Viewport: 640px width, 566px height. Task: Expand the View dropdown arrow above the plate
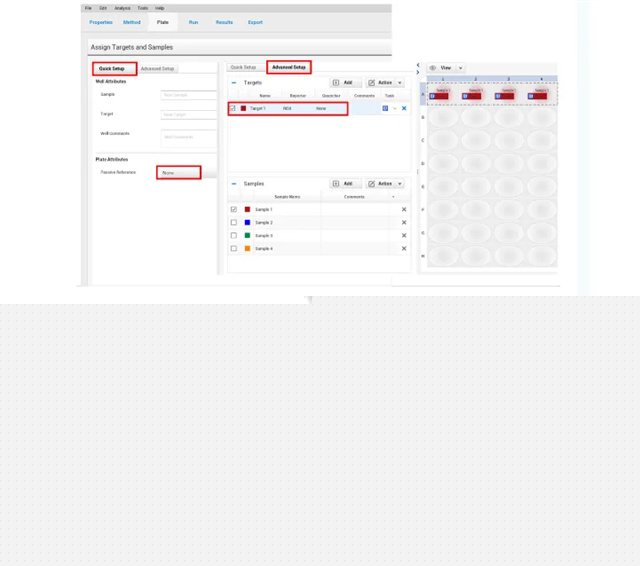point(461,68)
